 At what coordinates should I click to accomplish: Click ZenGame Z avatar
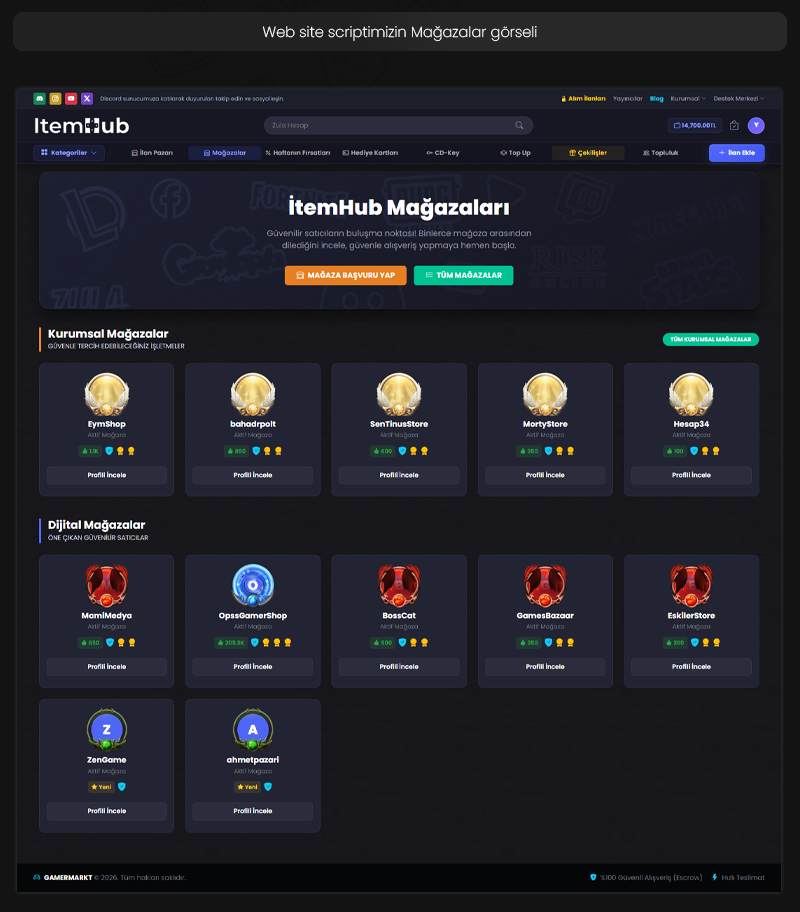click(x=106, y=730)
